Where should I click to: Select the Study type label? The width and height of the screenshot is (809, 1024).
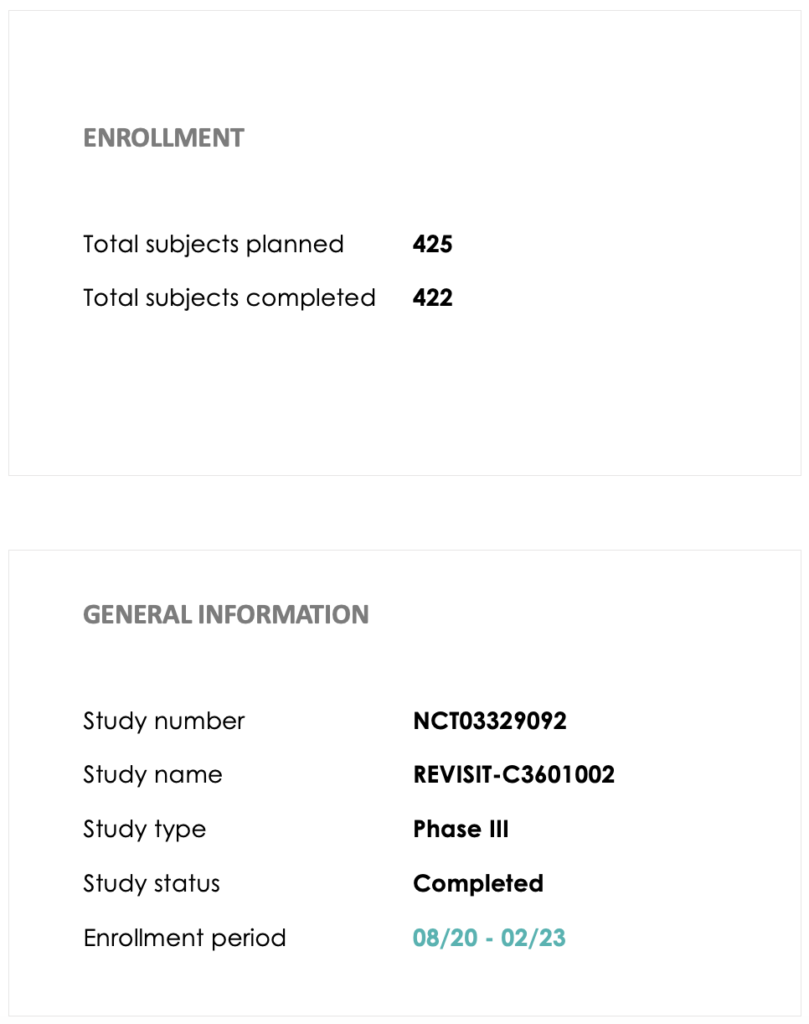[144, 829]
